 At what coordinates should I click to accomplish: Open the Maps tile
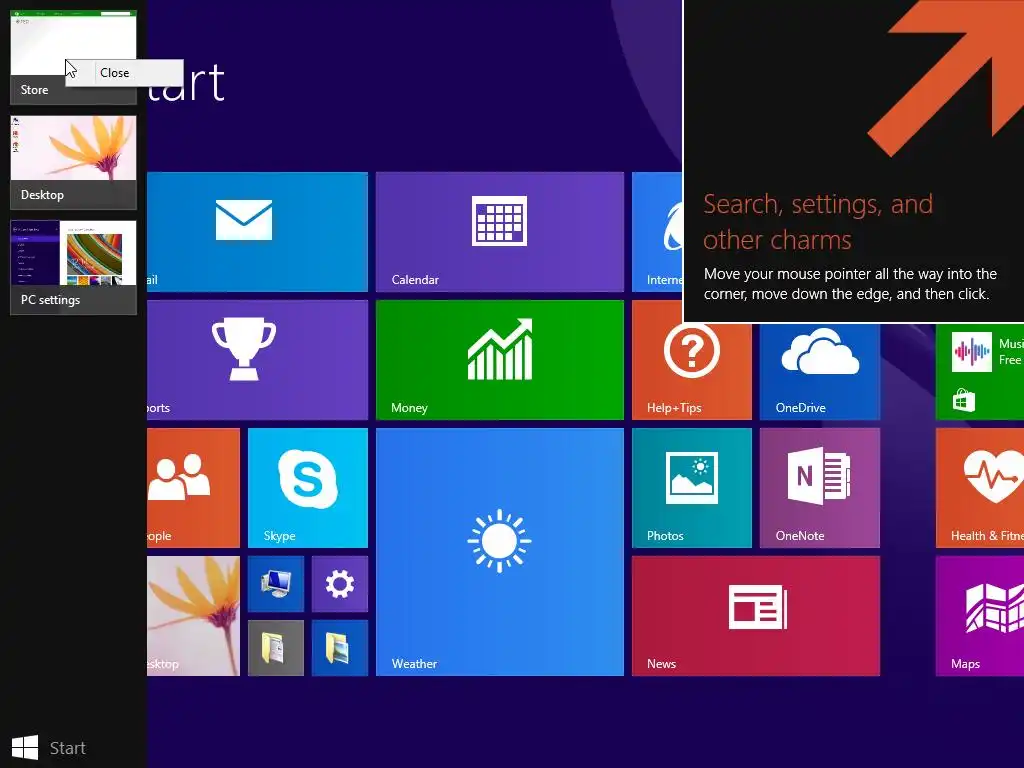click(980, 616)
